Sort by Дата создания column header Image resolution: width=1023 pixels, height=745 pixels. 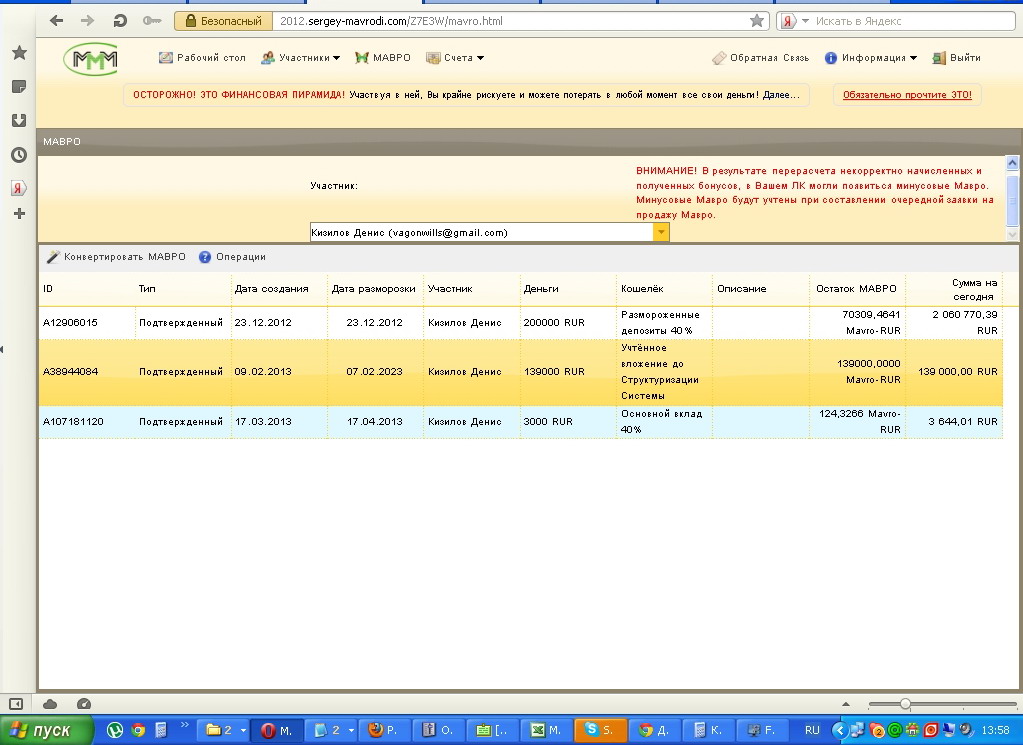[279, 288]
